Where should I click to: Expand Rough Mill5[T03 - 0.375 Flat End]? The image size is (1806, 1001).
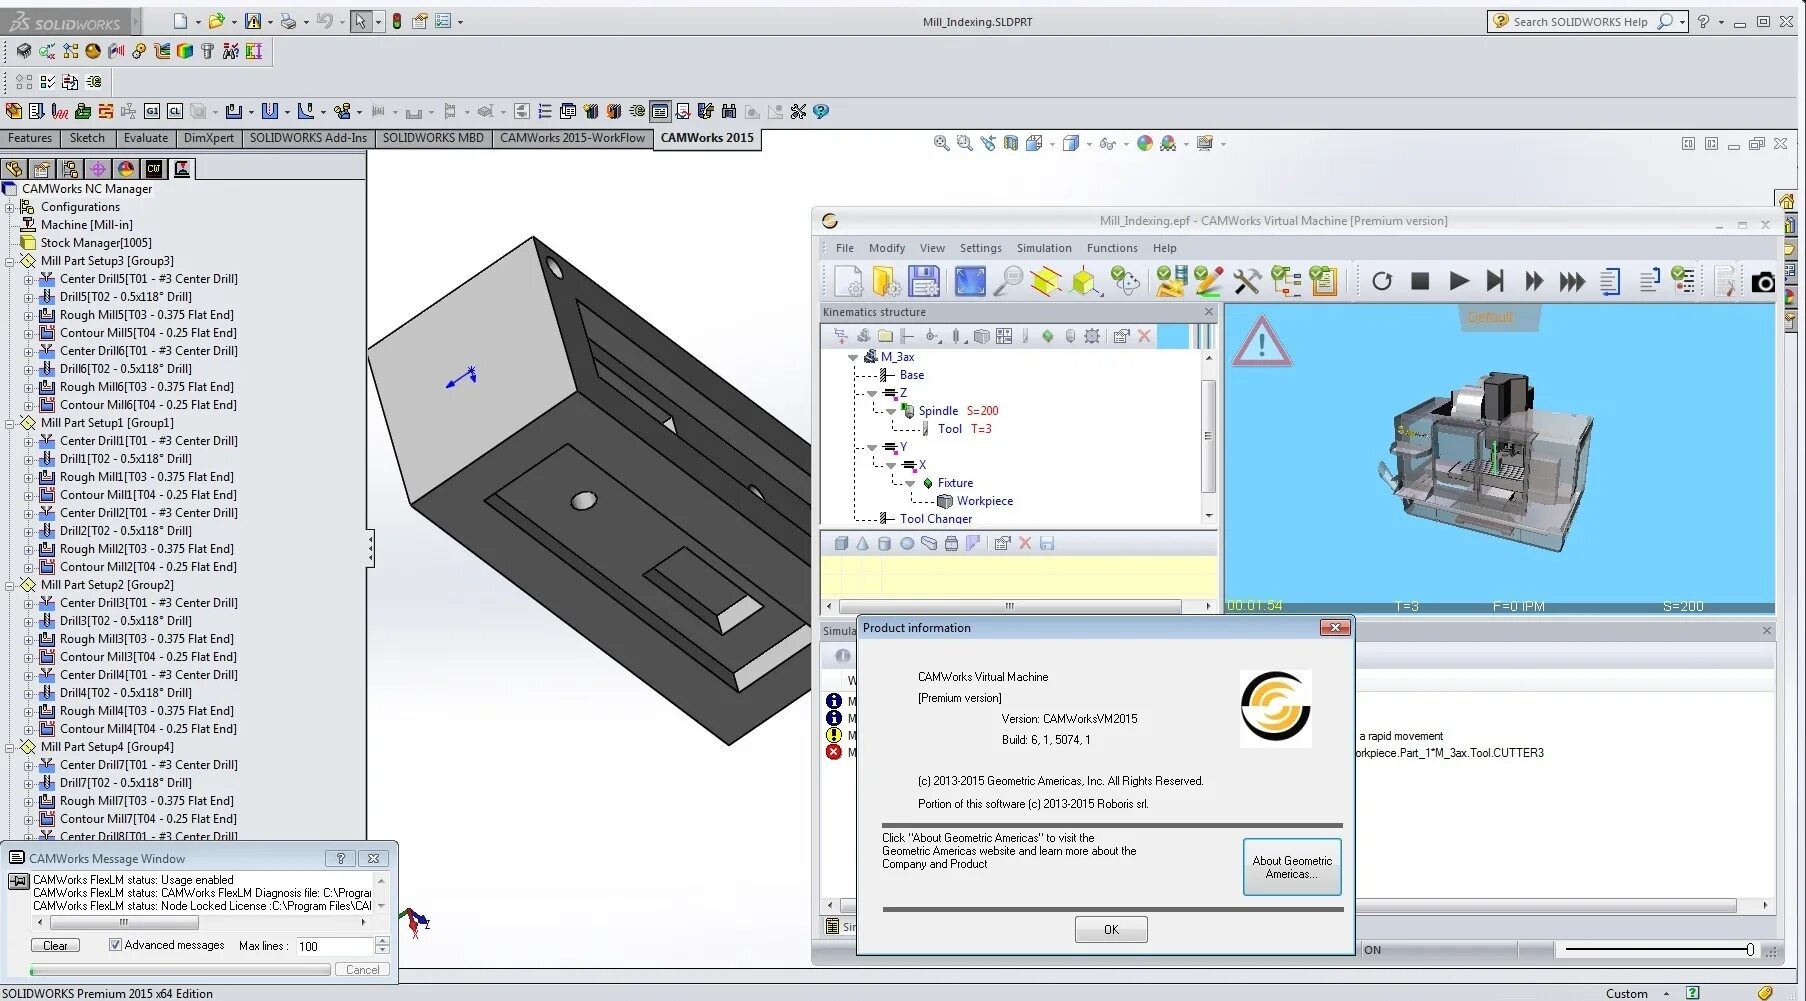(x=28, y=315)
